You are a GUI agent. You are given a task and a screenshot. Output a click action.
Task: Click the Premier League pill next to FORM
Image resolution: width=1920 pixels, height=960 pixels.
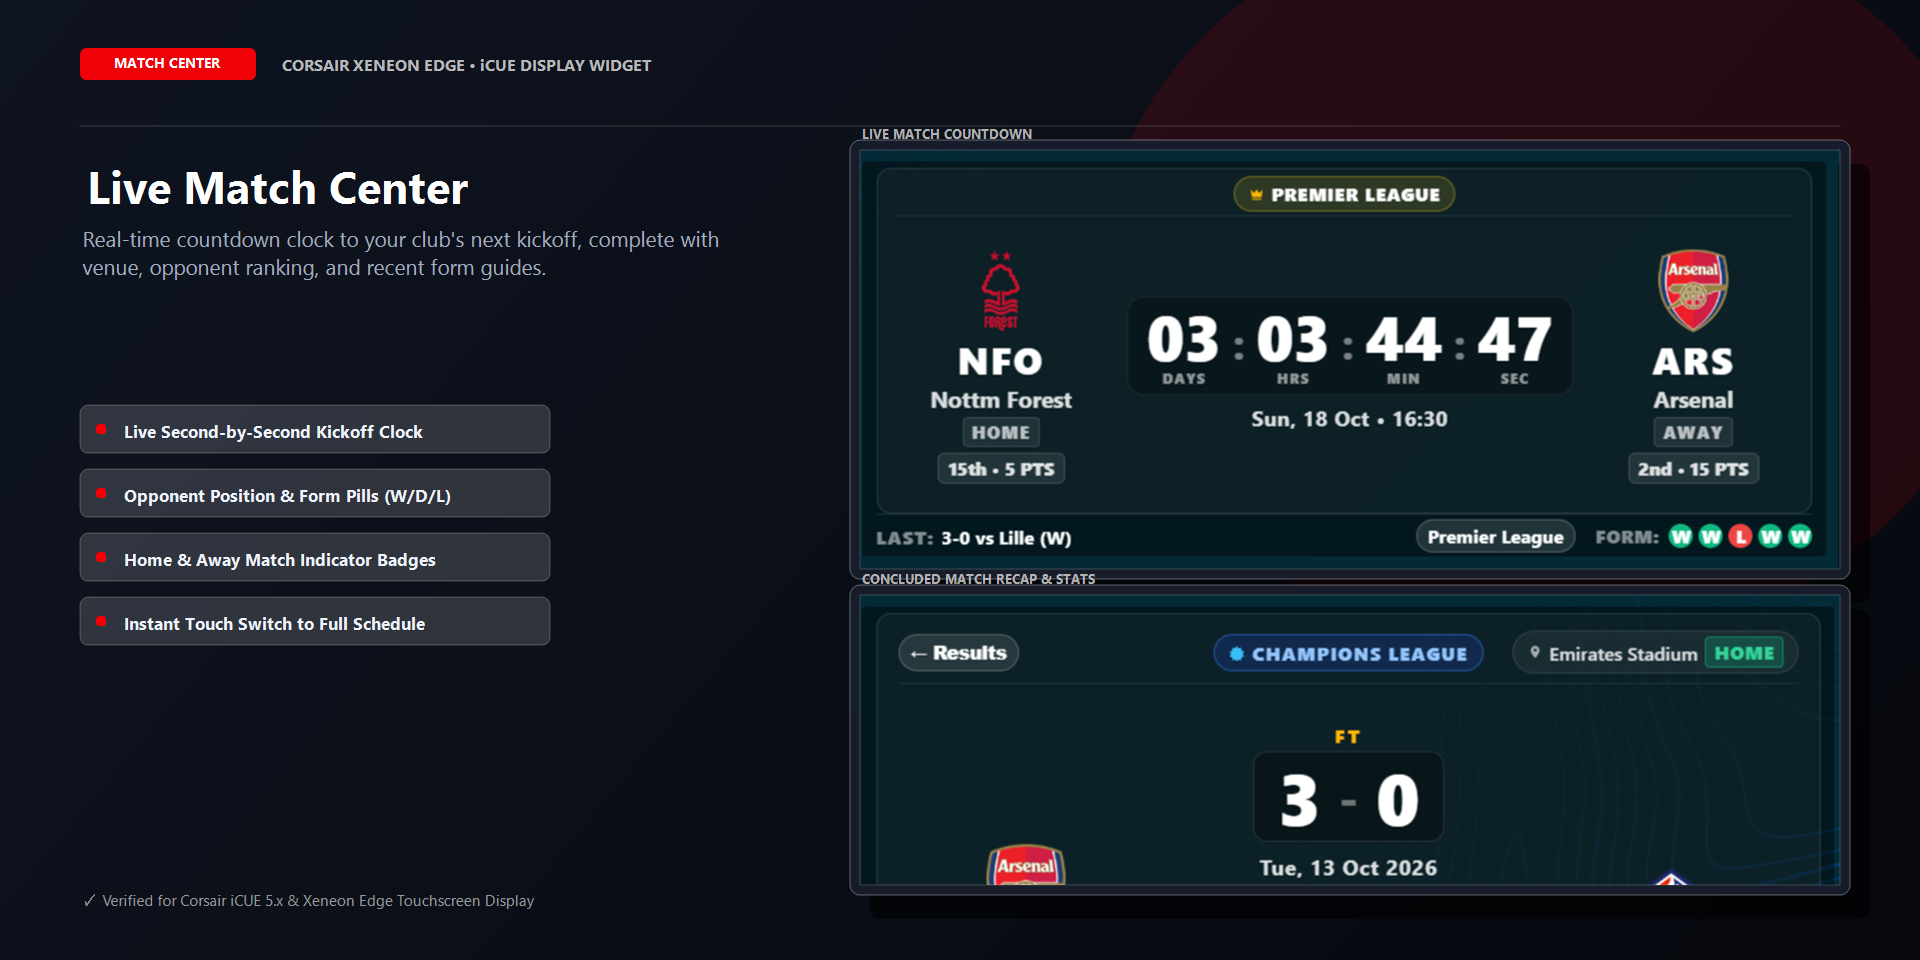[1495, 537]
